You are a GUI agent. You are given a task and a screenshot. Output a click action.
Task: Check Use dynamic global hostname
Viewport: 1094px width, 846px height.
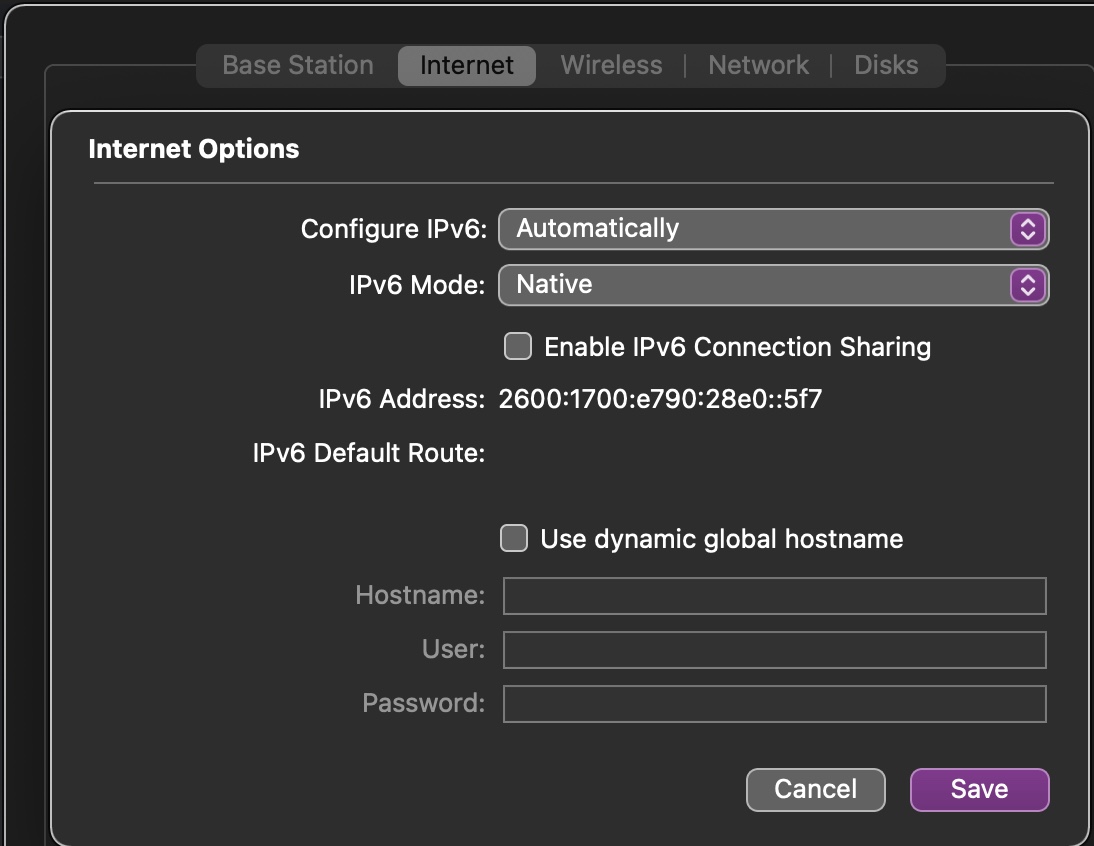point(513,538)
